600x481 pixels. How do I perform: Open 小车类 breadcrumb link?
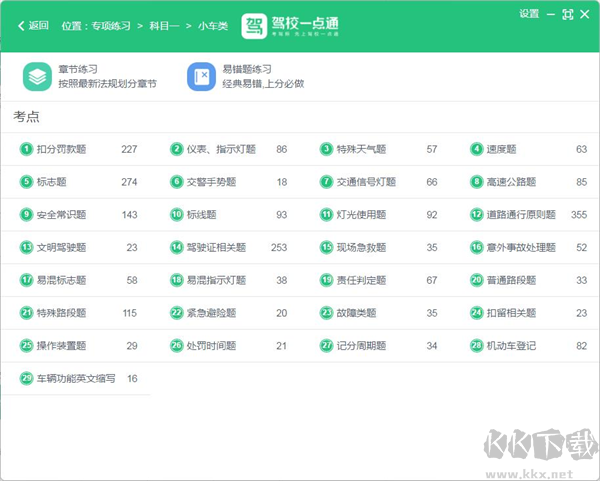coord(213,26)
